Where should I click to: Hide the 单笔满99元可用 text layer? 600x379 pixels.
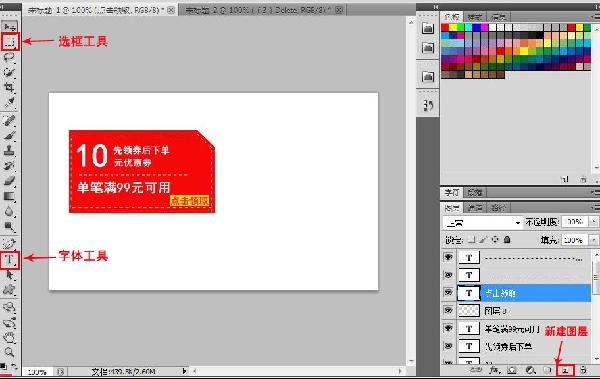(x=448, y=328)
